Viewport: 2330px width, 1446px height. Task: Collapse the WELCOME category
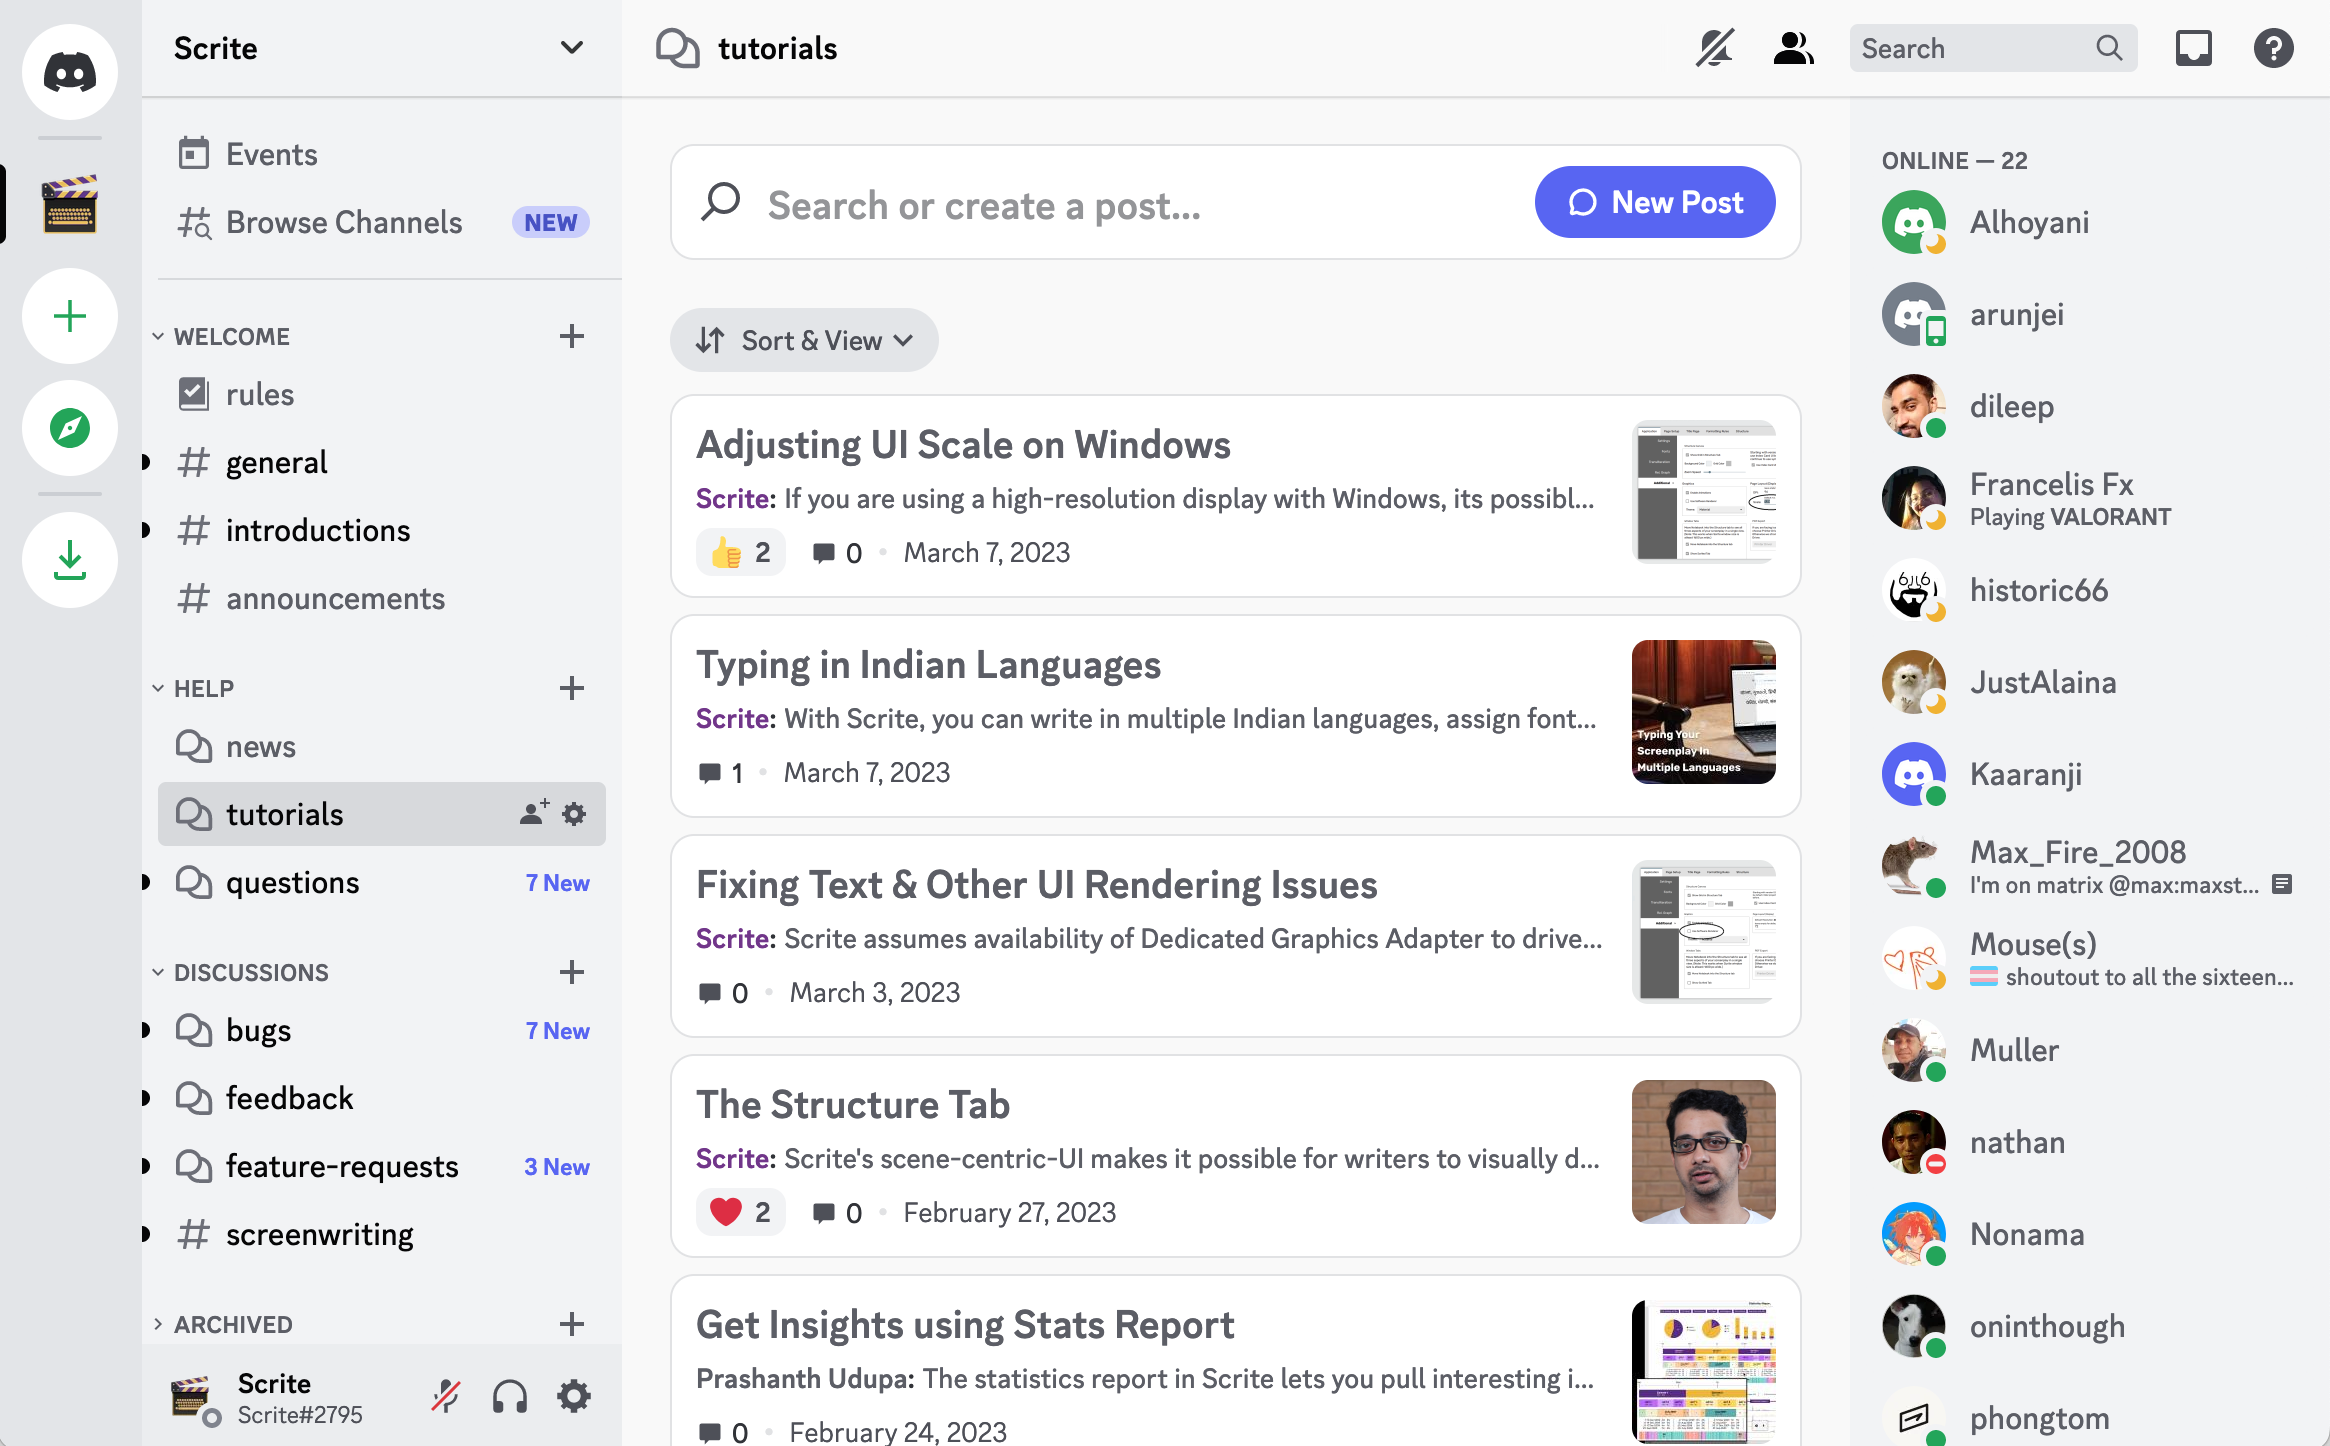coord(232,336)
